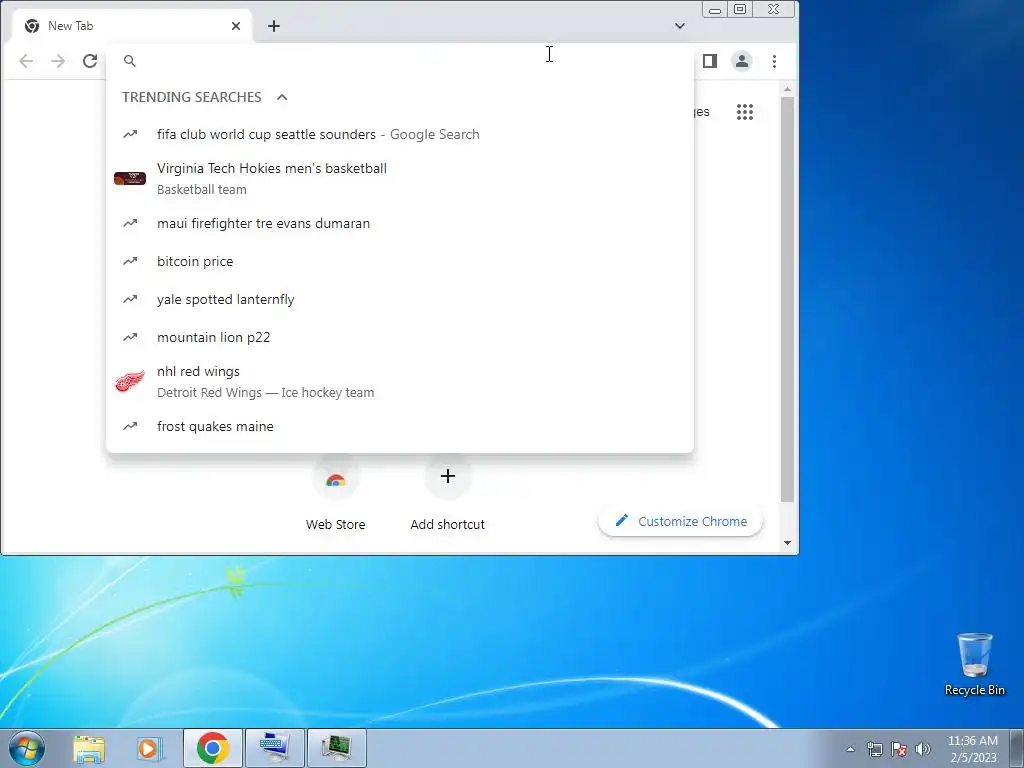Choose yale spotted lanternfly suggestion
Screen dimensions: 1024x768
400,299
